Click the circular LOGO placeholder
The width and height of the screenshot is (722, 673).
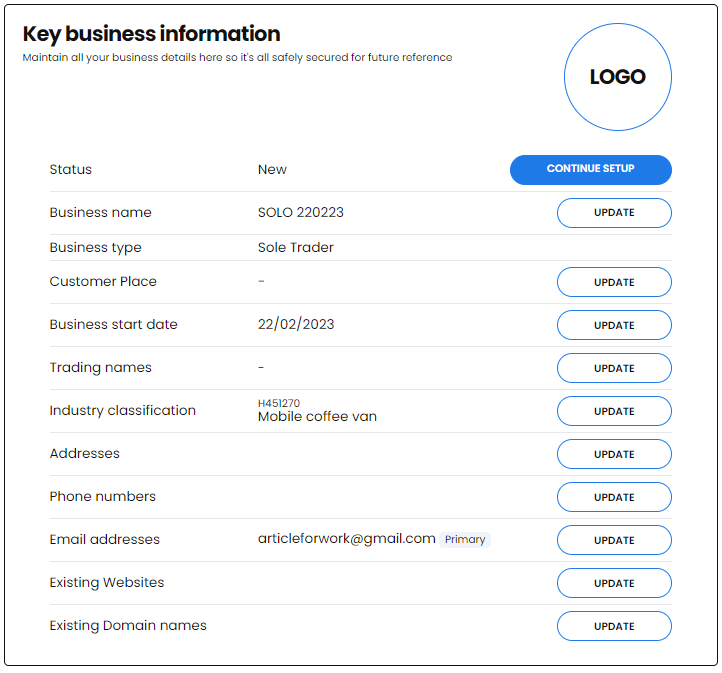(x=617, y=77)
